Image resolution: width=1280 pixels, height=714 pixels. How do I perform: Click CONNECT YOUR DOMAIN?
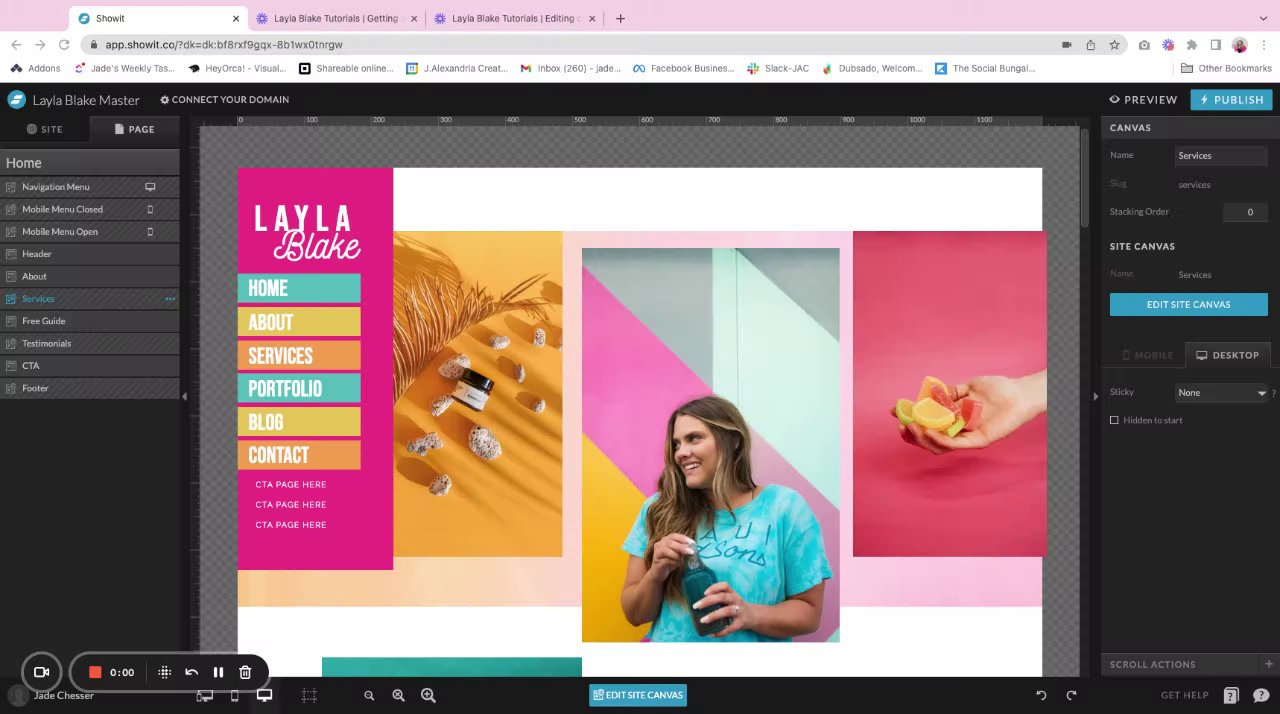(224, 100)
